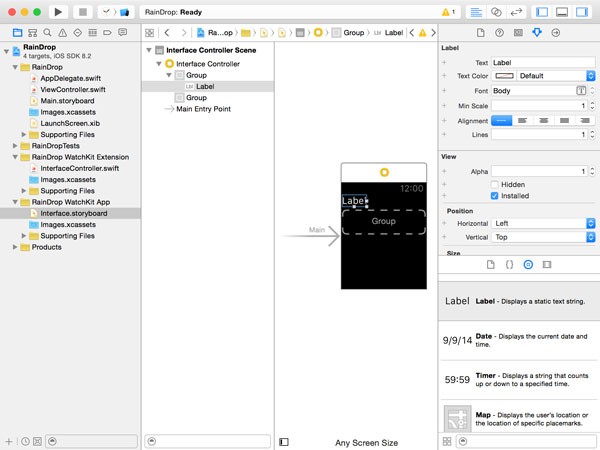Expand the Products folder
The width and height of the screenshot is (600, 450).
pyautogui.click(x=15, y=247)
